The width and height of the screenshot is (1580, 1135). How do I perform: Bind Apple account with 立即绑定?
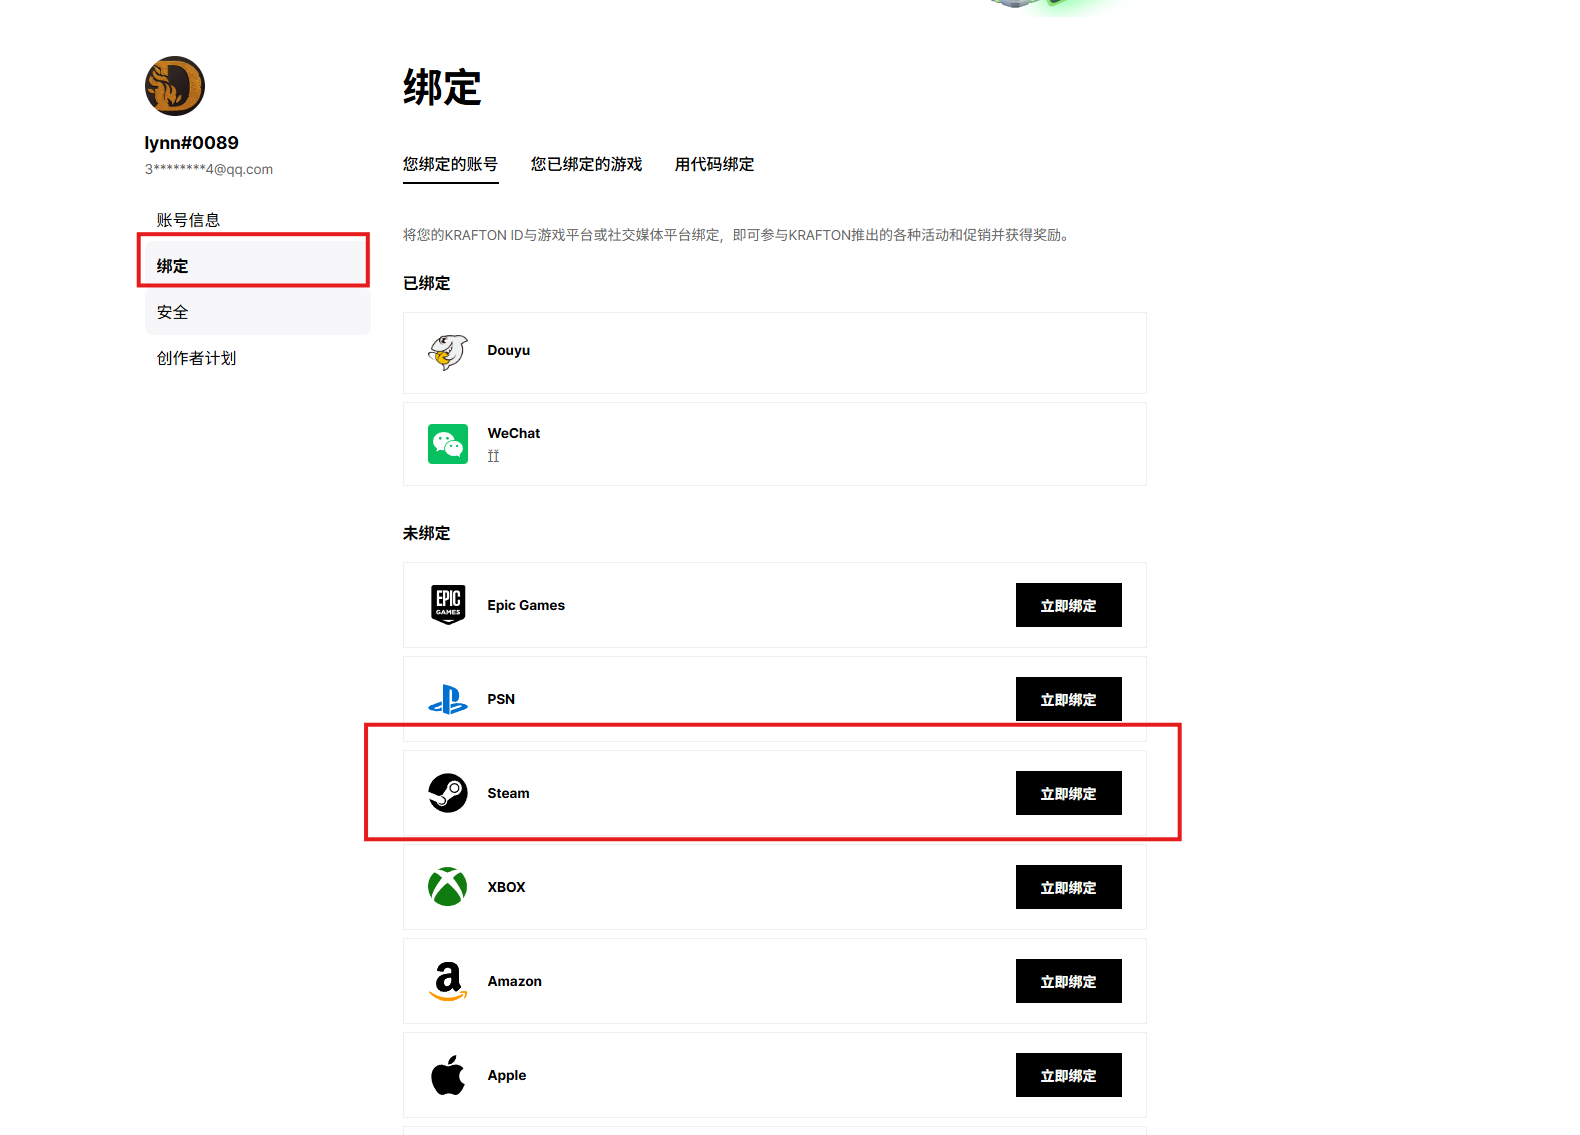click(x=1069, y=1075)
